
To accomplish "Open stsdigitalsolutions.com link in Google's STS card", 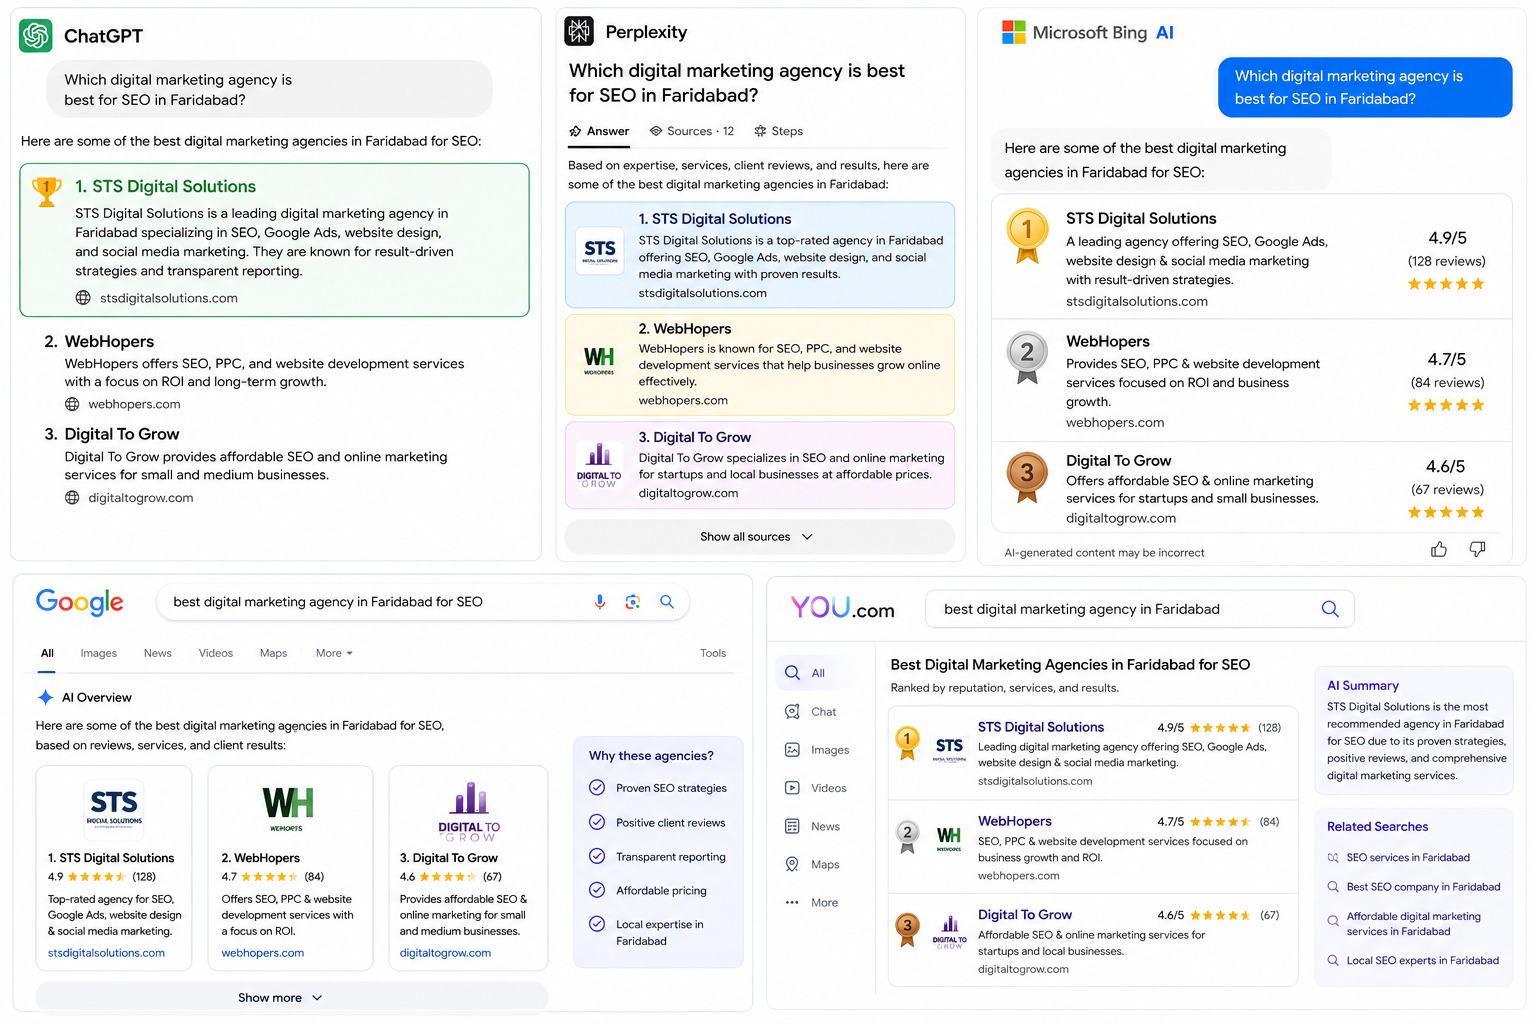I will [x=106, y=953].
